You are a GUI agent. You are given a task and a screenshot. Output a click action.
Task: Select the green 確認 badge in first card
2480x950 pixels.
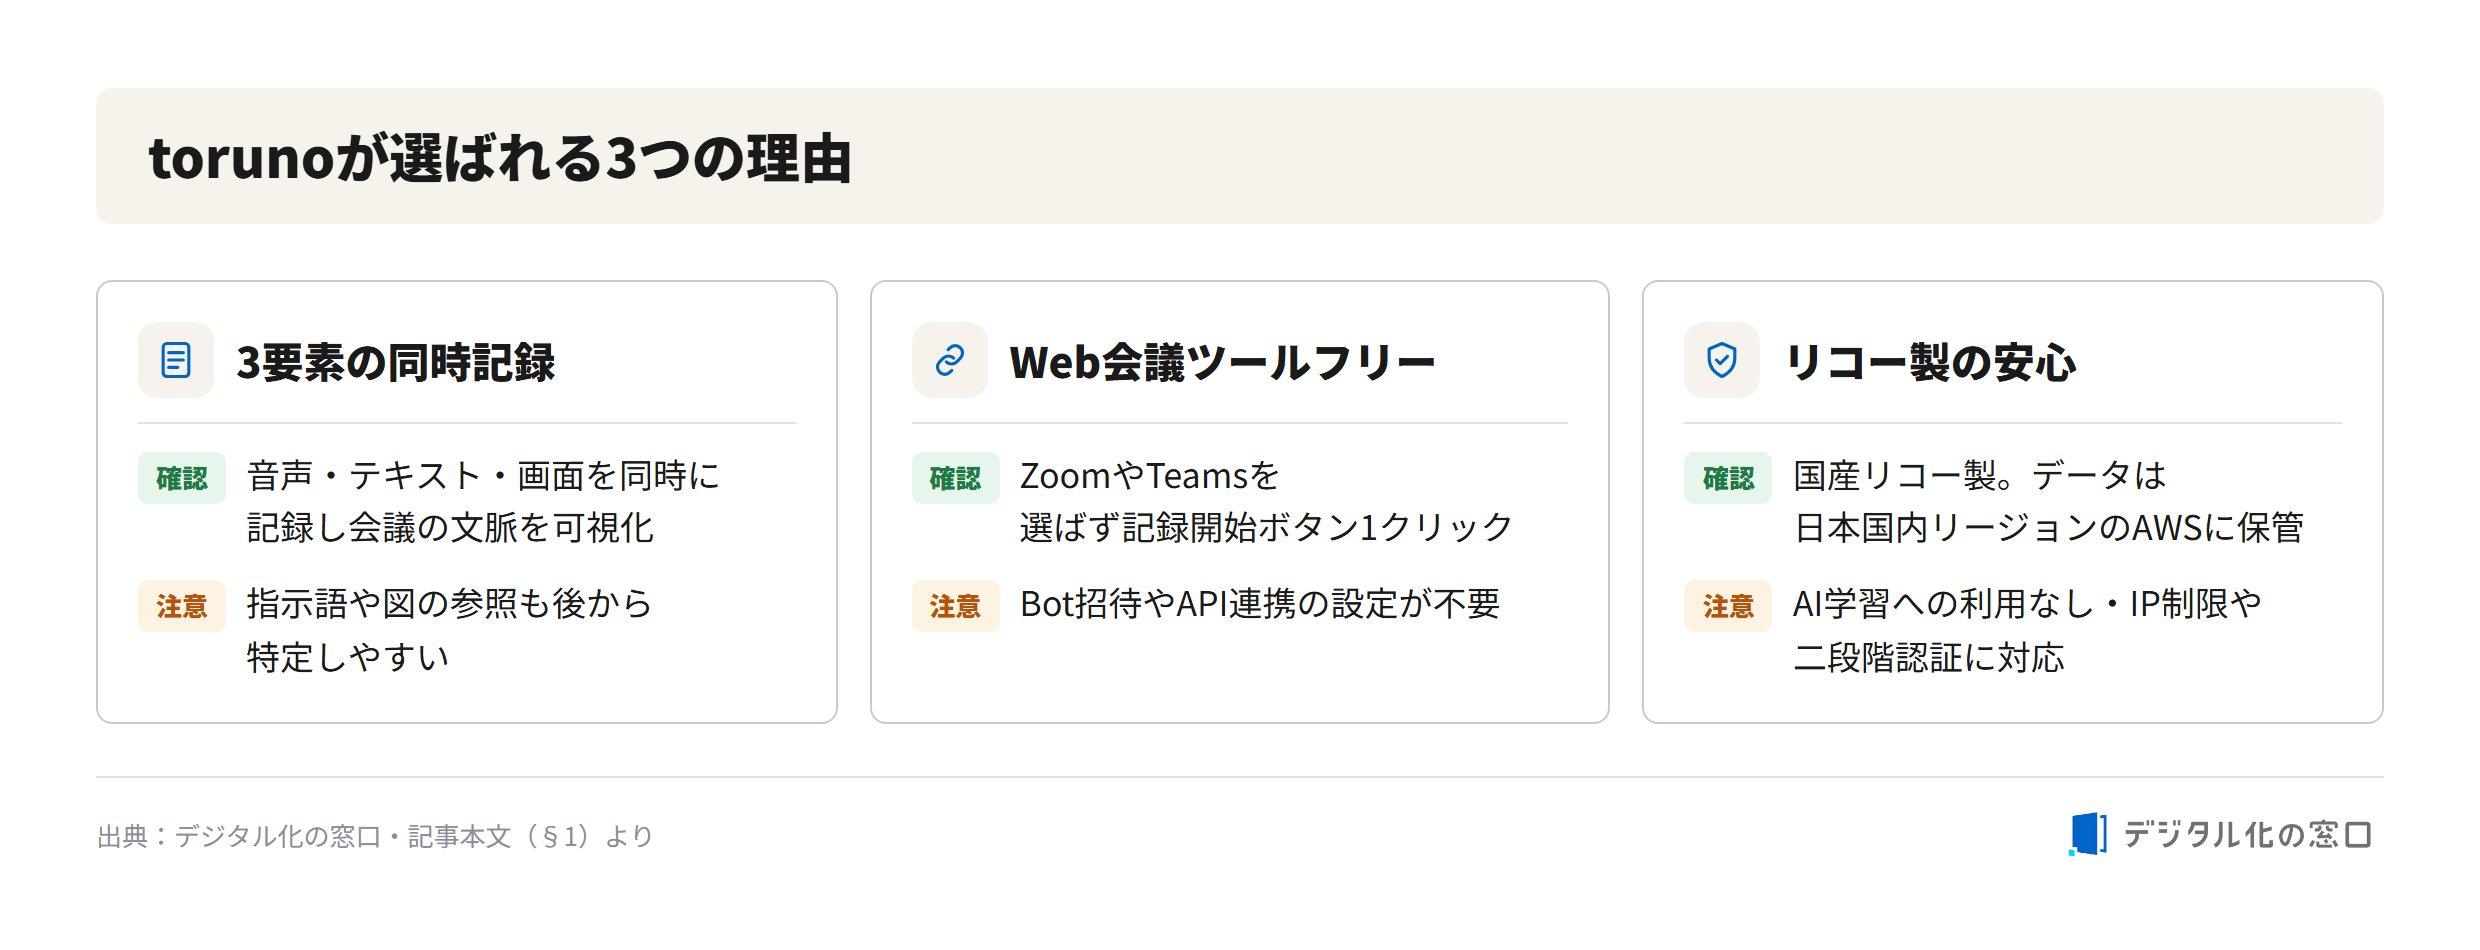coord(182,478)
